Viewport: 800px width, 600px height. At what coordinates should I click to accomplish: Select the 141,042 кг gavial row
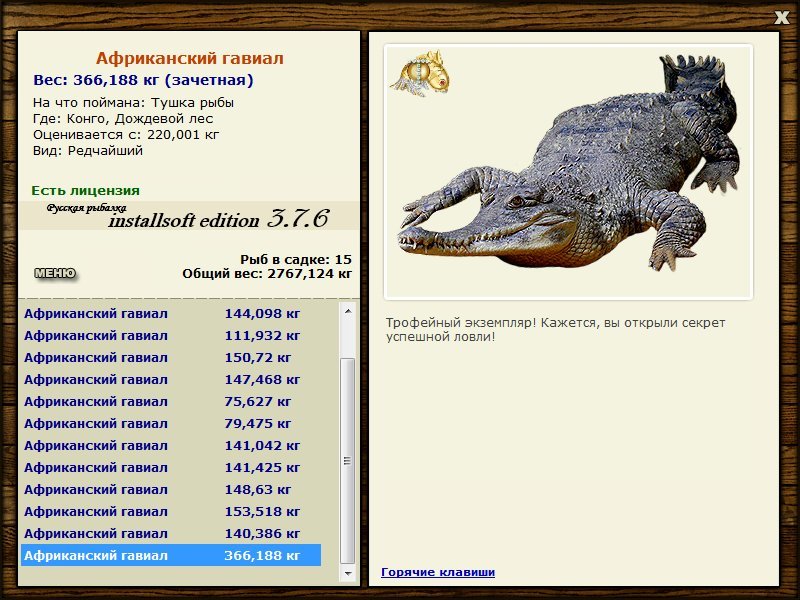pyautogui.click(x=171, y=445)
